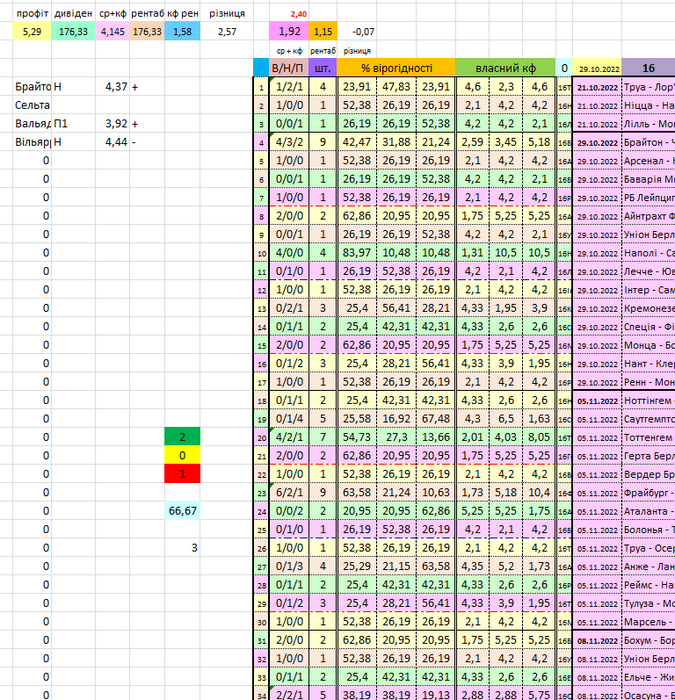675x700 pixels.
Task: Select the coefficient cell 1,63
Action: [539, 419]
